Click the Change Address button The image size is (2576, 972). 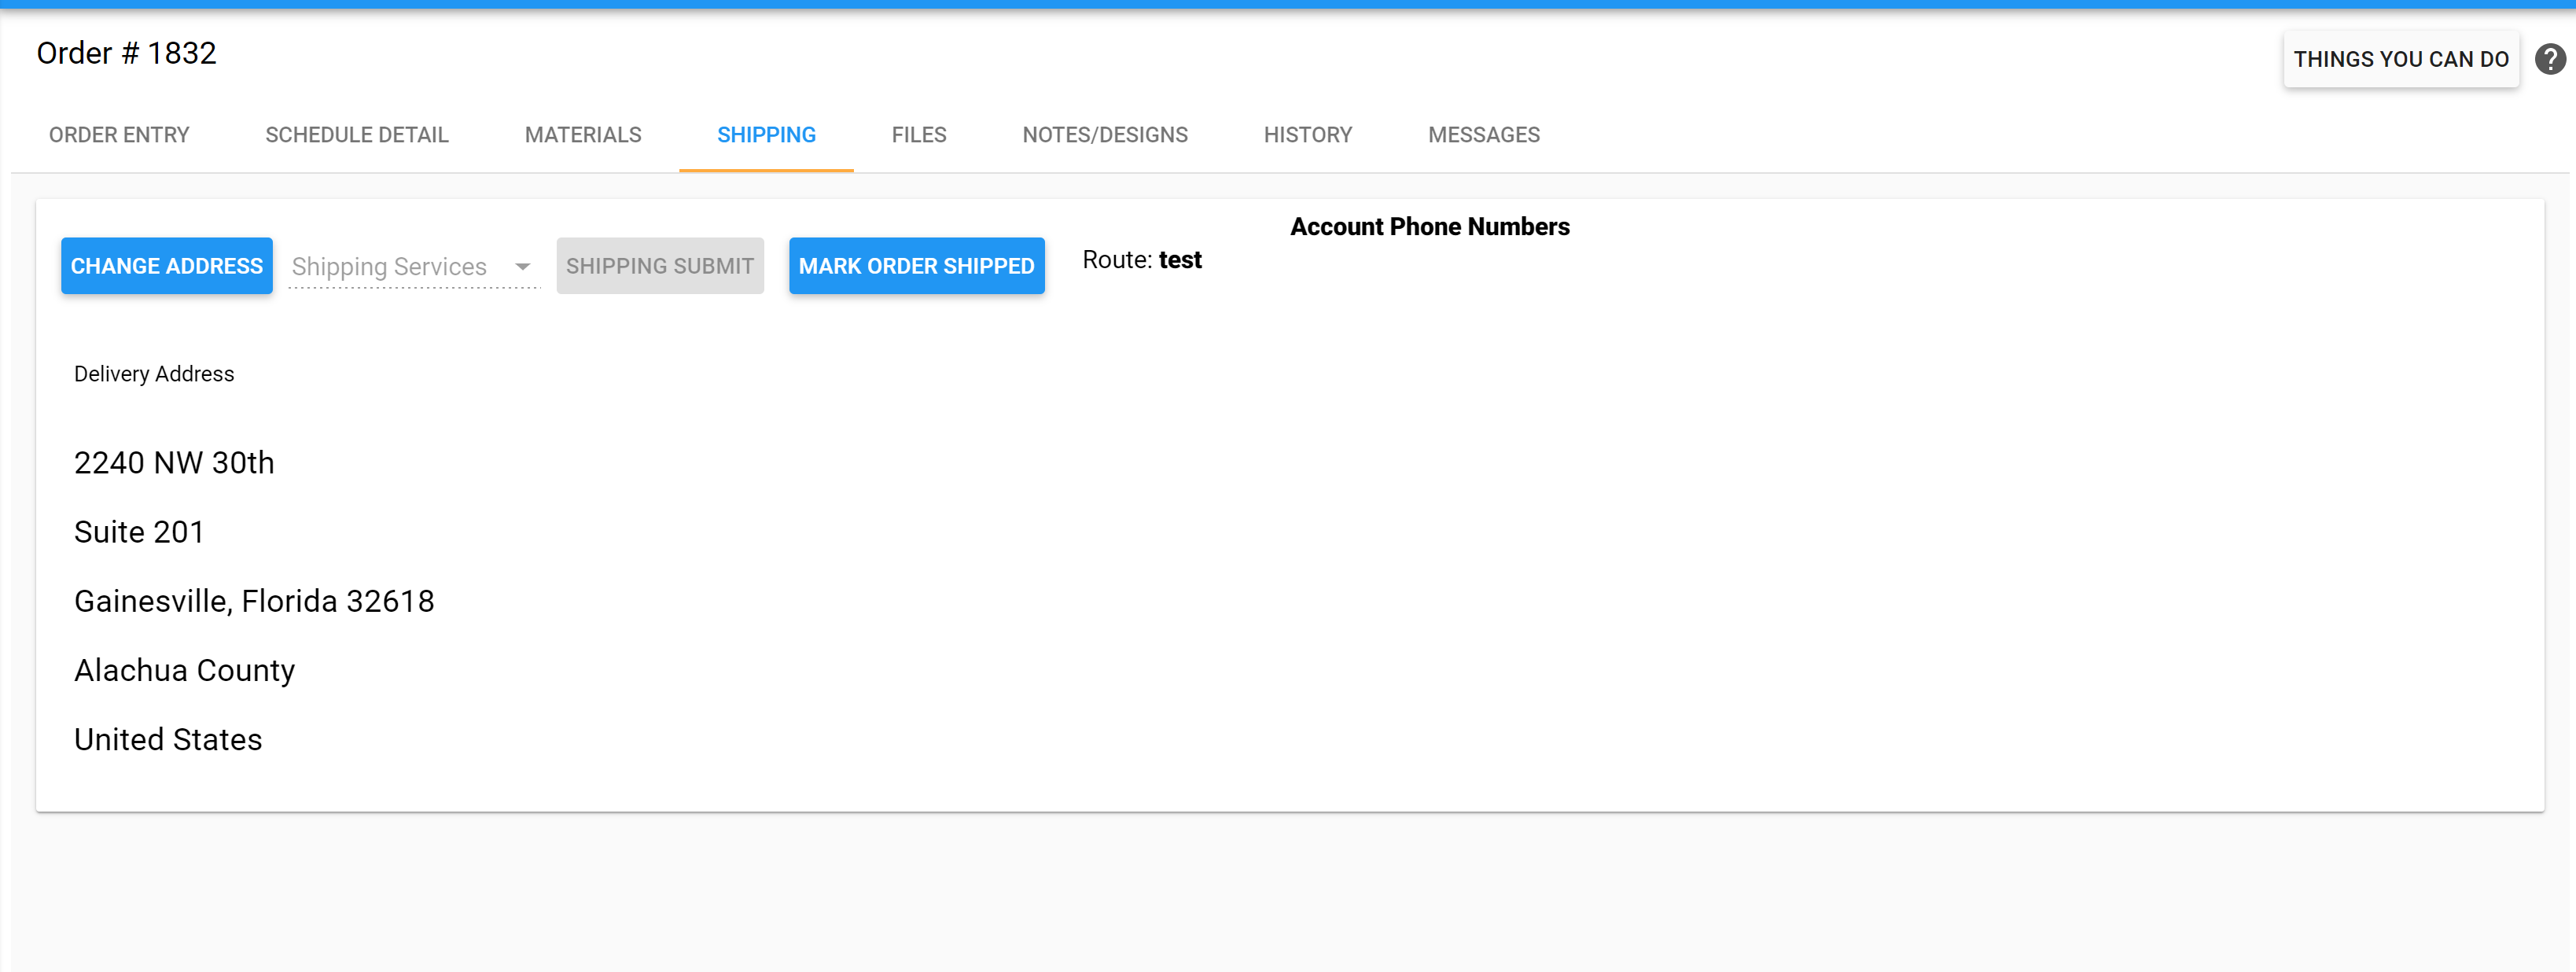167,266
